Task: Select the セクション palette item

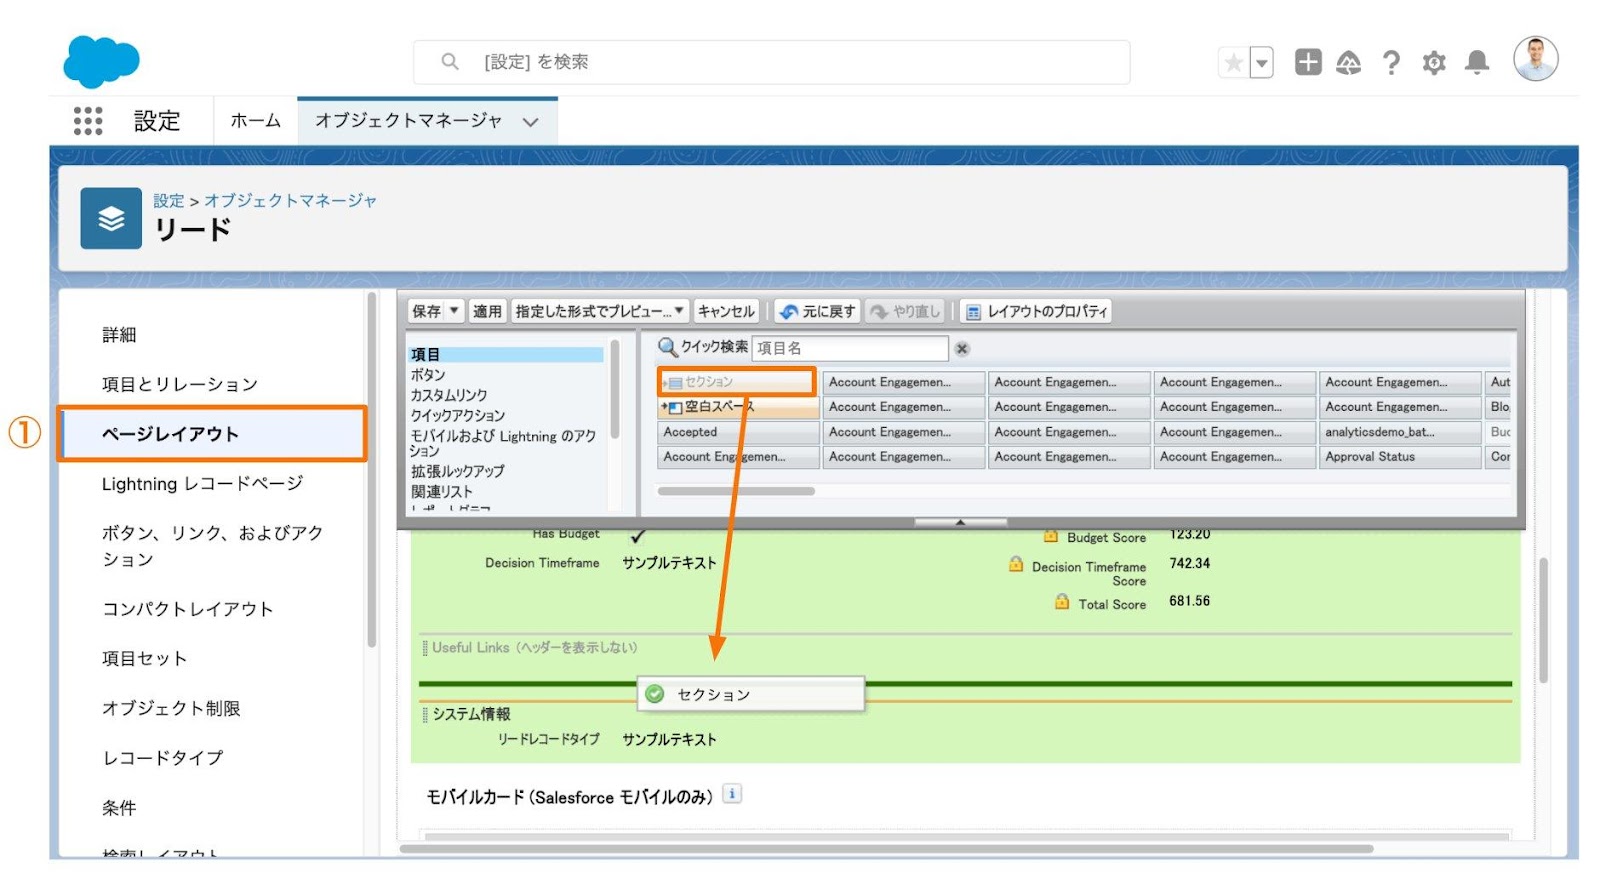Action: (736, 382)
